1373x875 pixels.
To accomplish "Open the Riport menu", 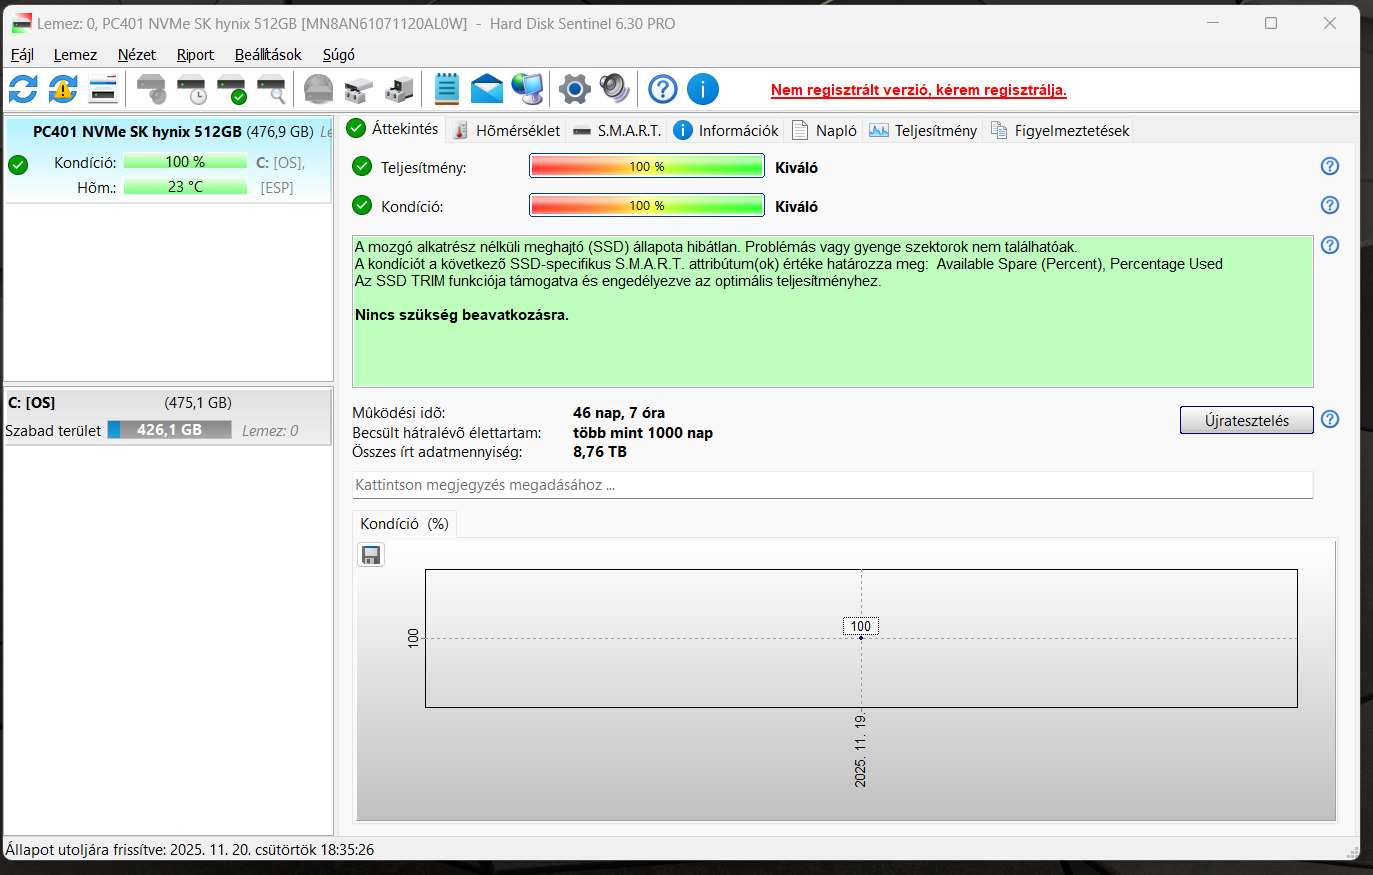I will tap(195, 55).
